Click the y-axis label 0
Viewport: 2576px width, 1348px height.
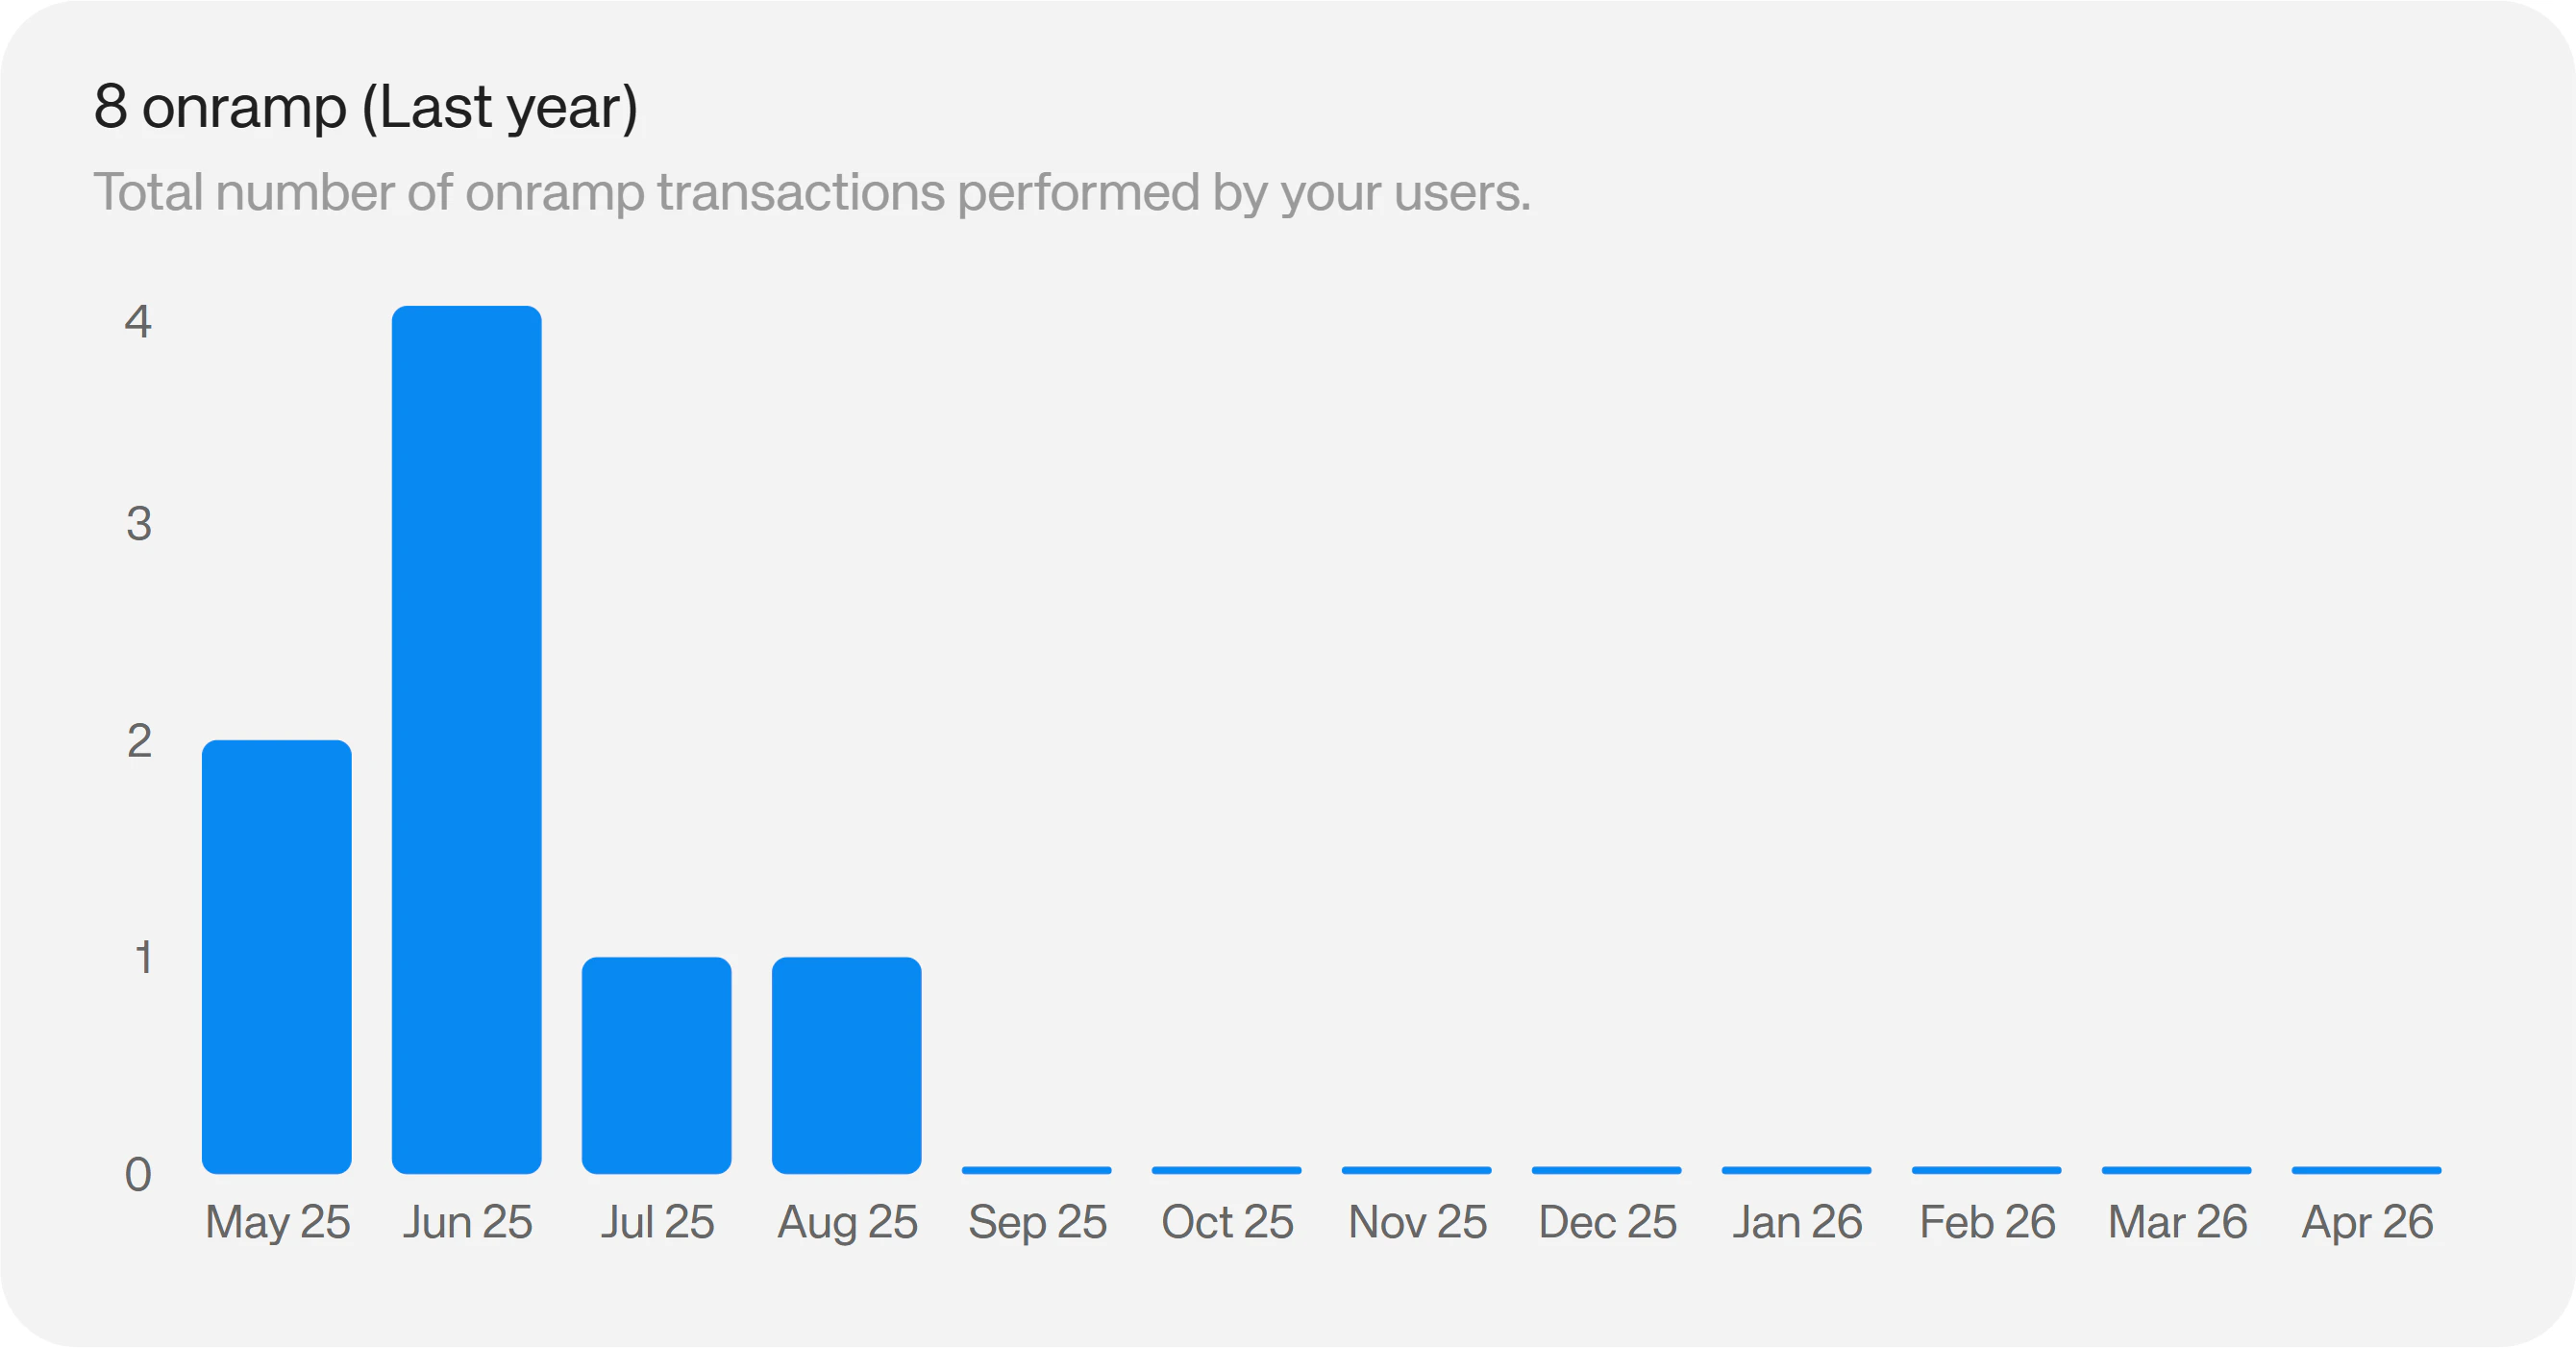pyautogui.click(x=138, y=1175)
